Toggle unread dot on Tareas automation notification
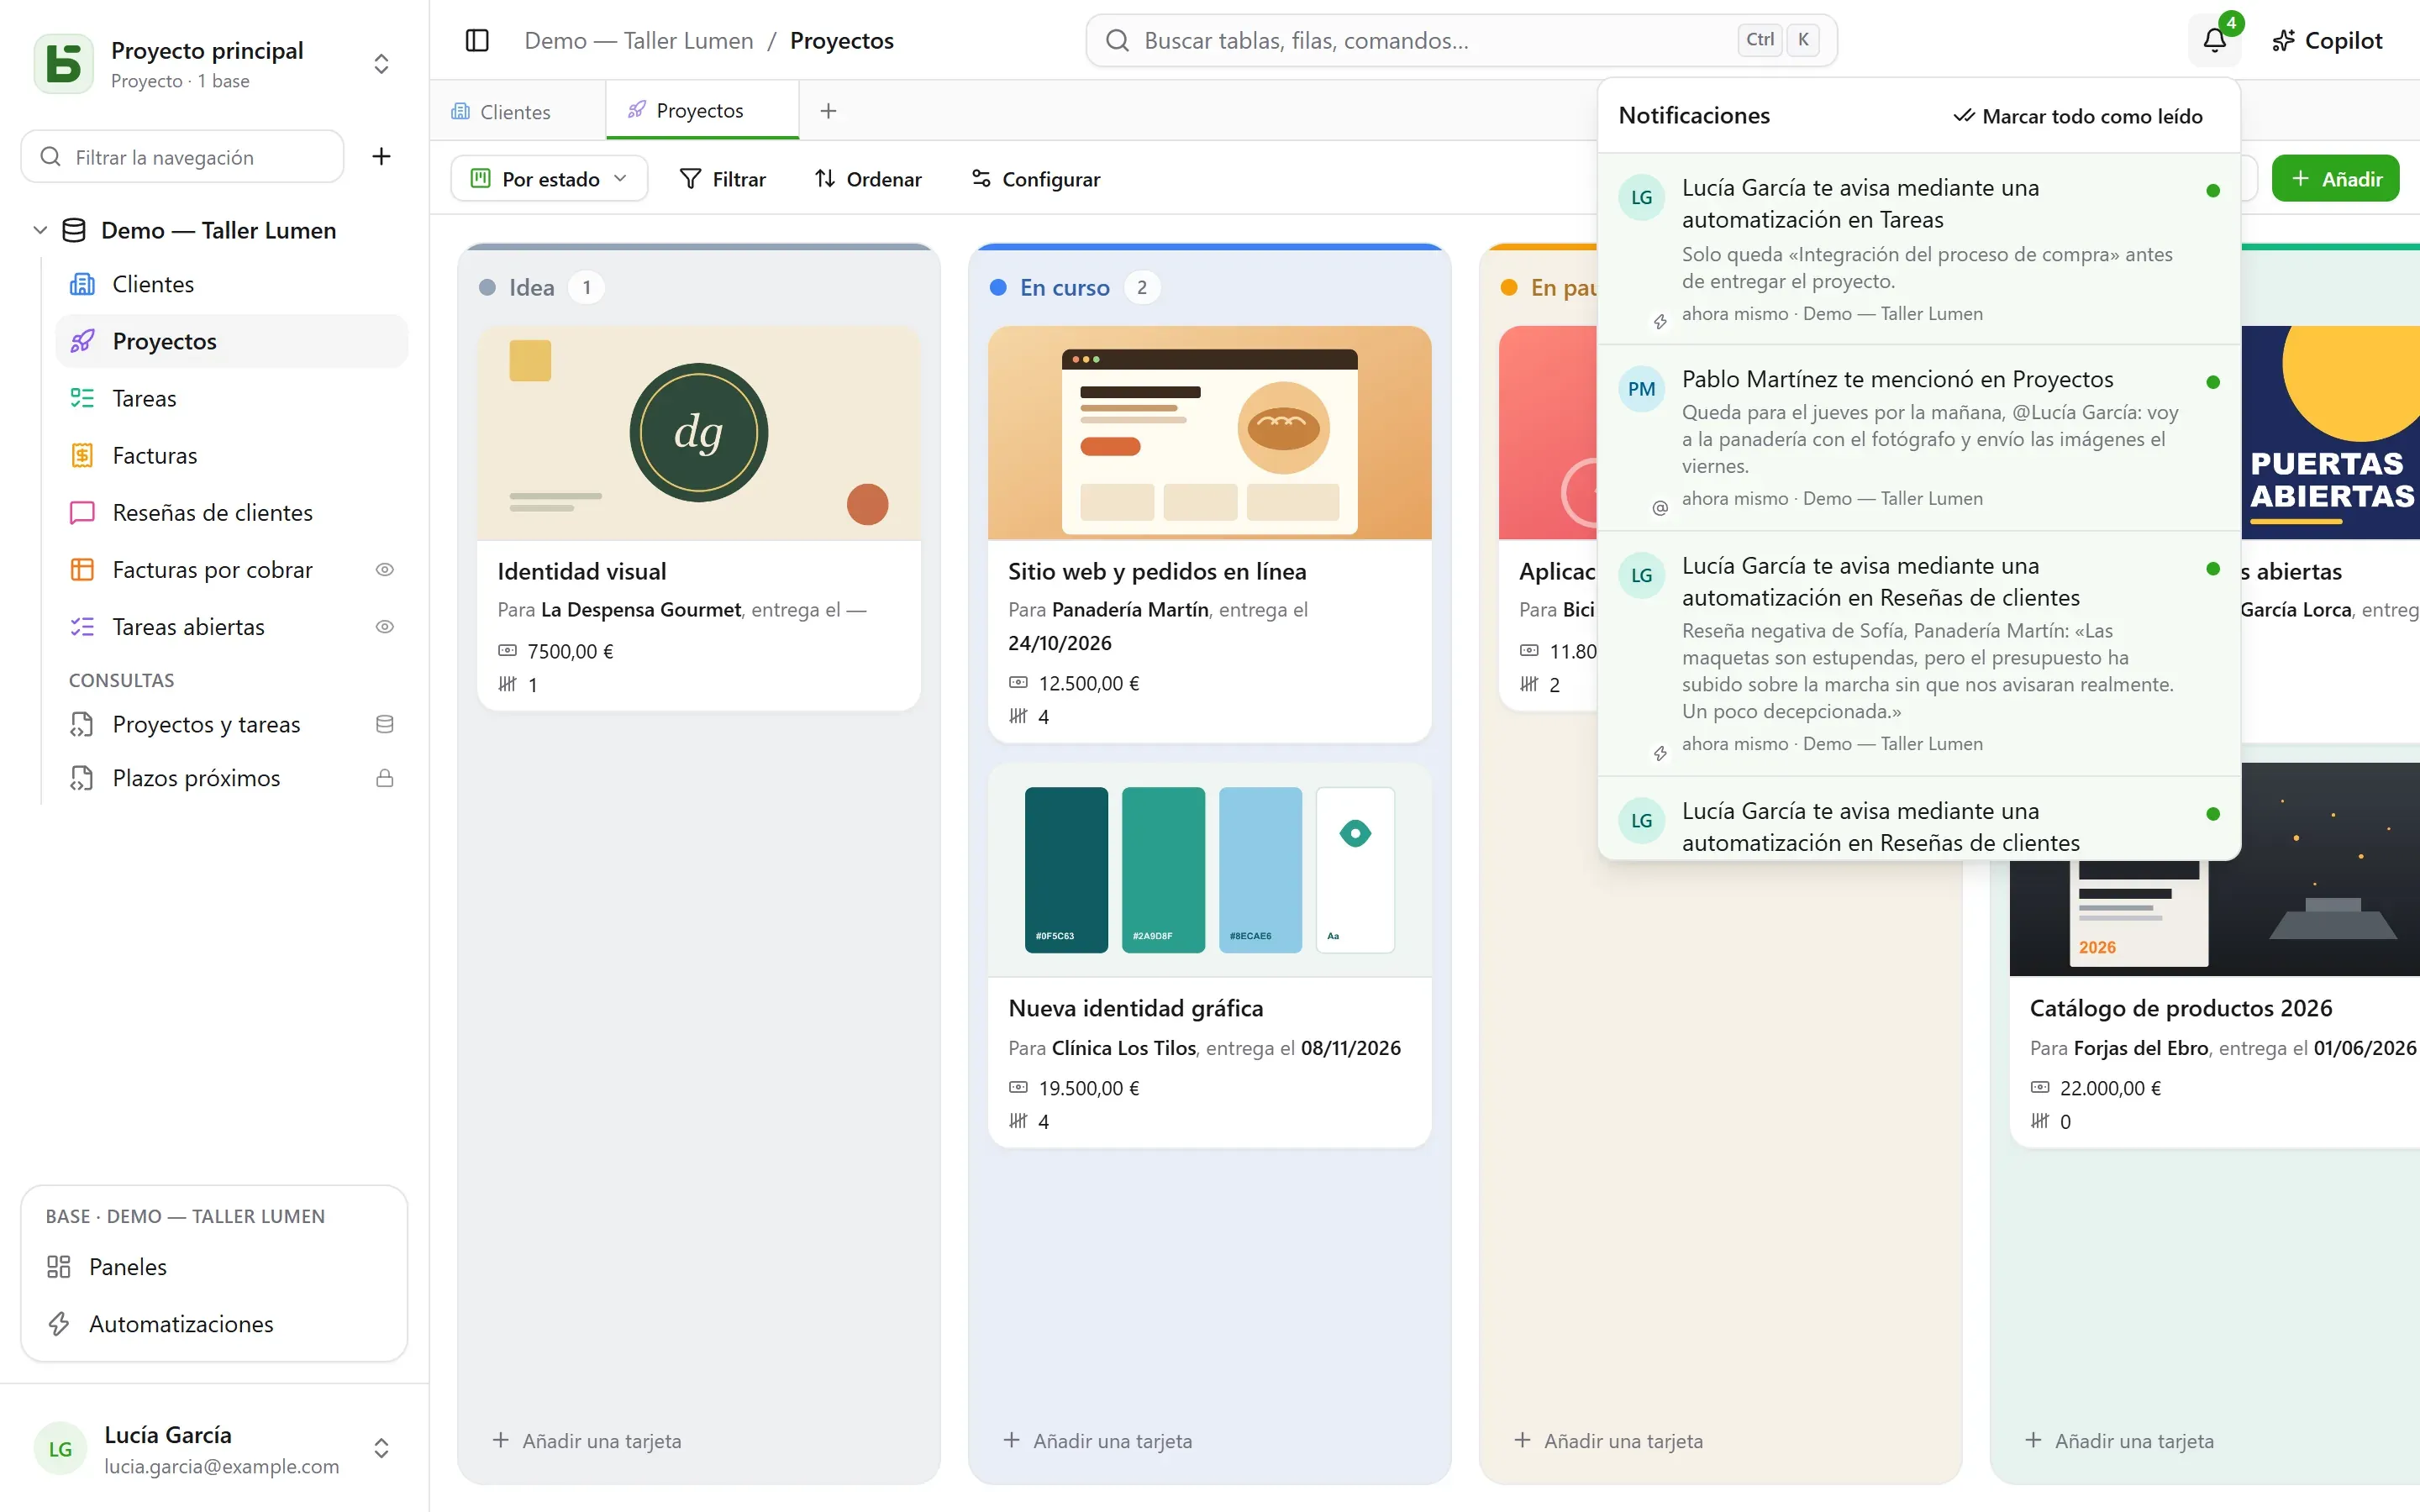This screenshot has width=2420, height=1512. tap(2213, 190)
